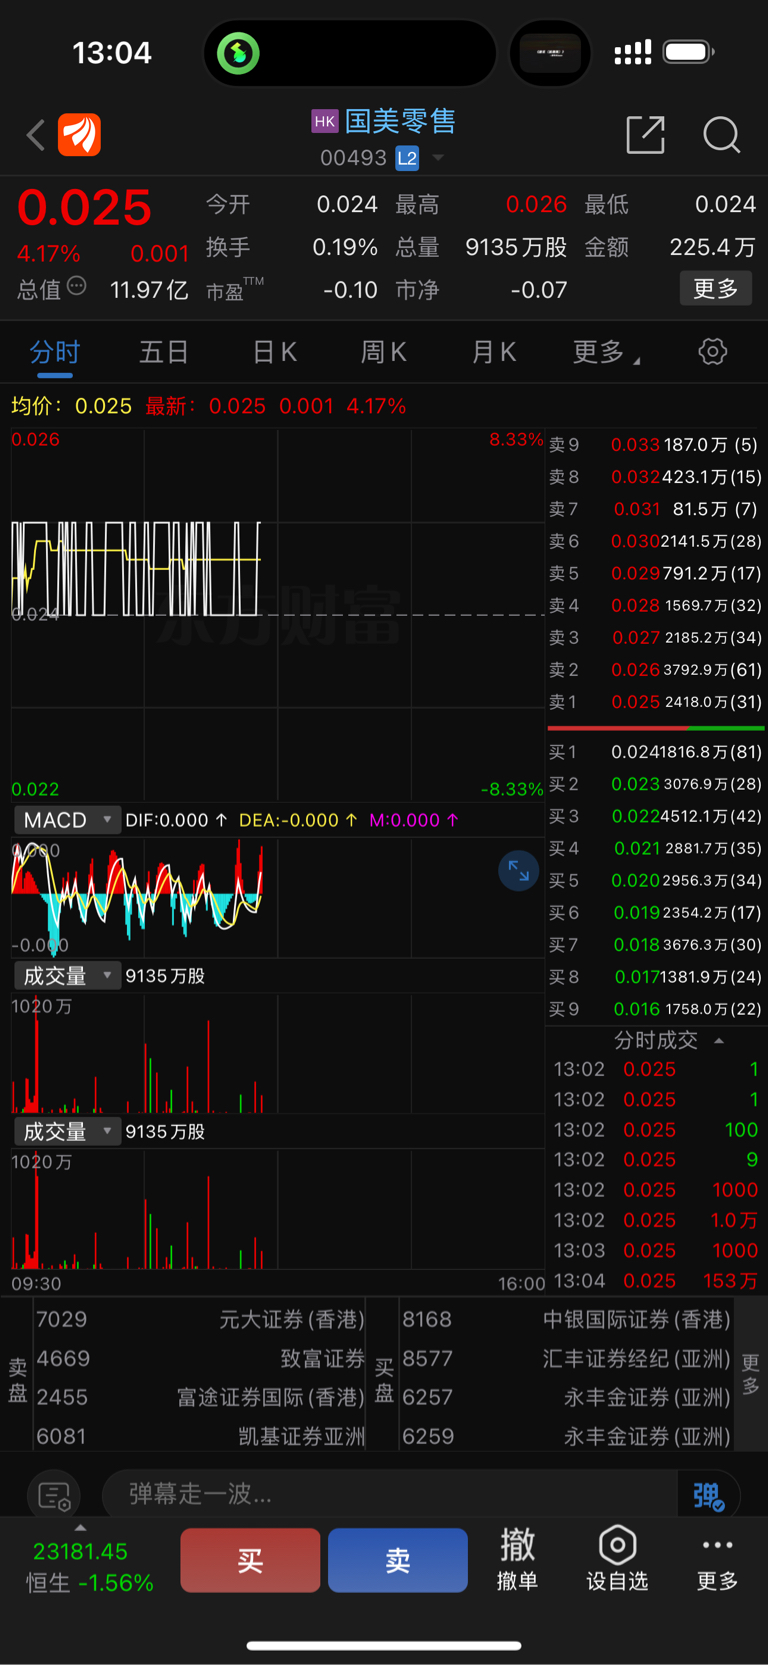The image size is (768, 1665).
Task: Tap the 弹幕走一波 comment input field
Action: click(390, 1495)
